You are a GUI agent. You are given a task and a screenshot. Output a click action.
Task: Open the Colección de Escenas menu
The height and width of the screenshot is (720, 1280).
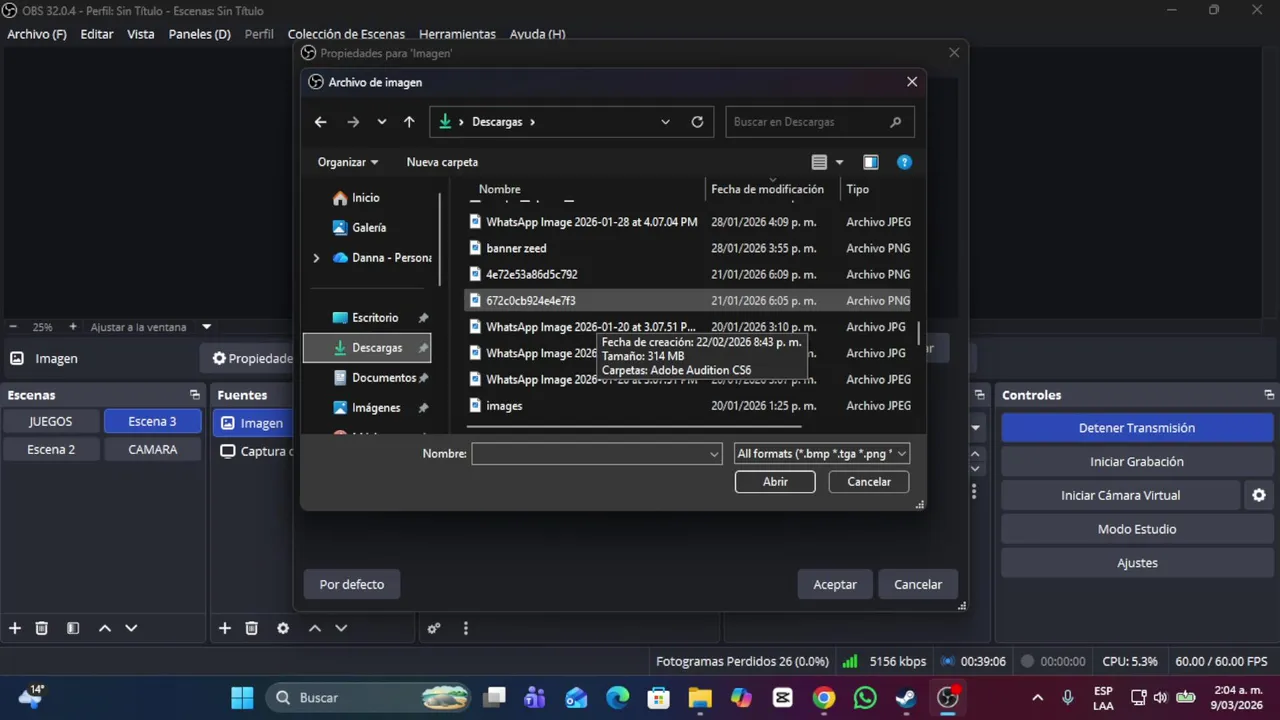pyautogui.click(x=345, y=34)
